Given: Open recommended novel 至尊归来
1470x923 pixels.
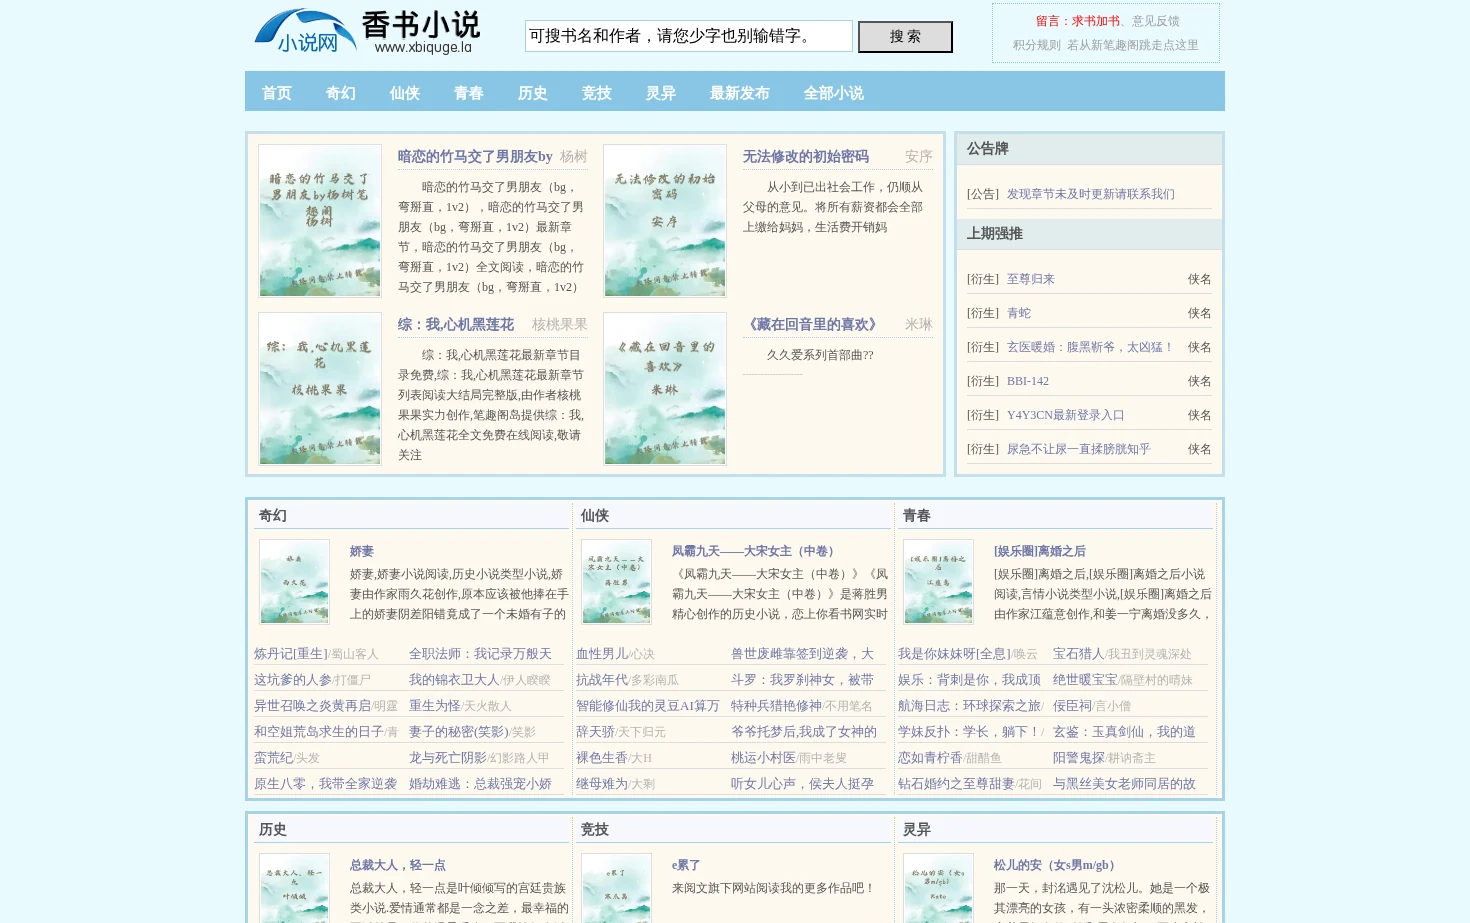Looking at the screenshot, I should [x=1031, y=279].
